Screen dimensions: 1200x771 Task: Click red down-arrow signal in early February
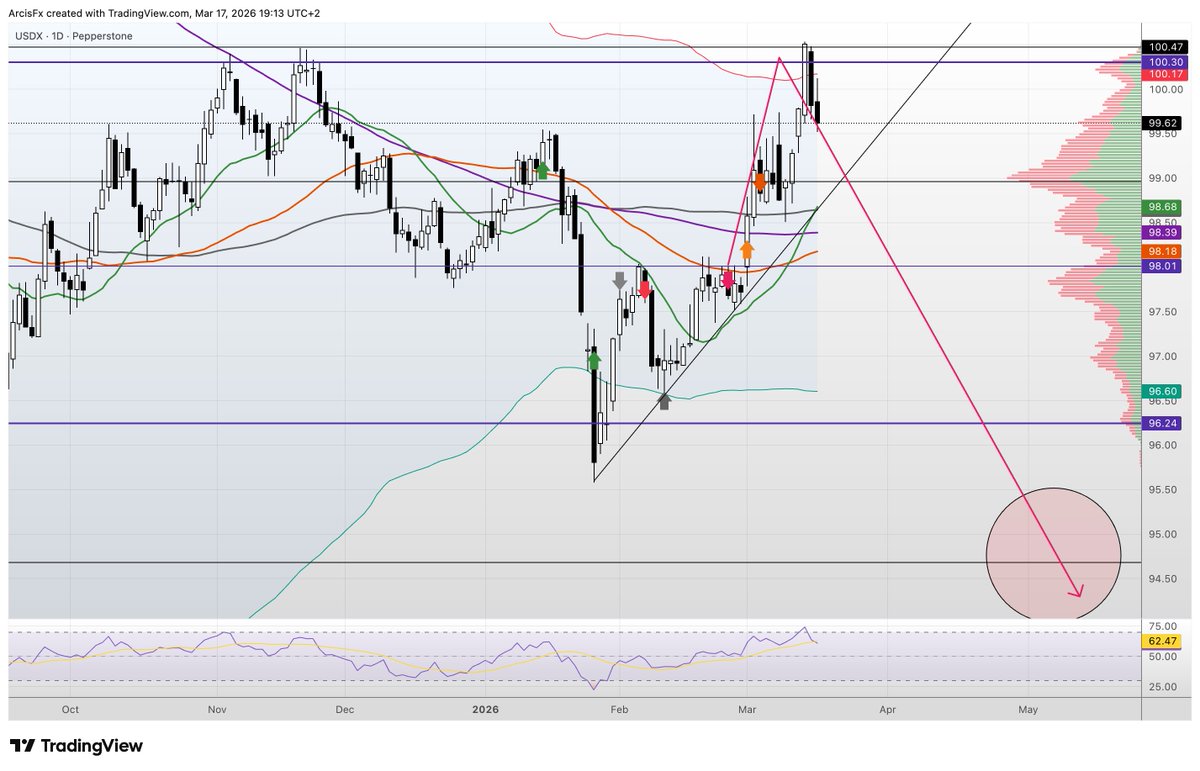[644, 289]
